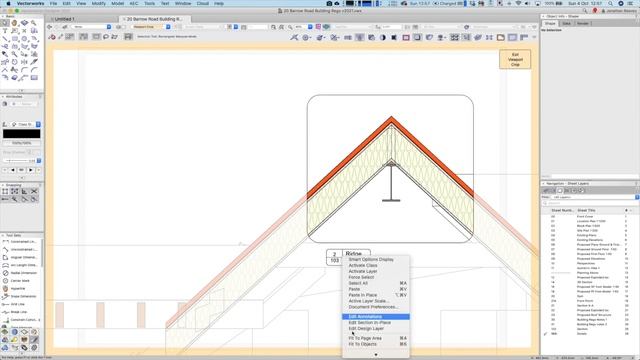Open macOS Spotlight search icon
Image resolution: width=640 pixels, height=360 pixels.
click(x=610, y=3)
